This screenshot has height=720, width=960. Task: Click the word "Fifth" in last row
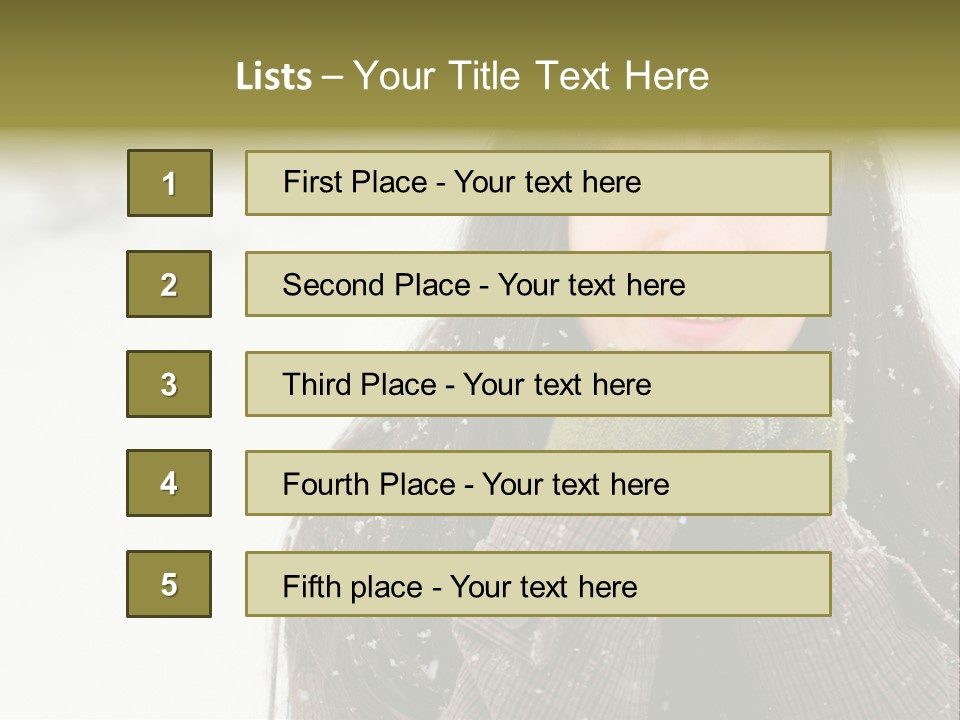pyautogui.click(x=312, y=586)
